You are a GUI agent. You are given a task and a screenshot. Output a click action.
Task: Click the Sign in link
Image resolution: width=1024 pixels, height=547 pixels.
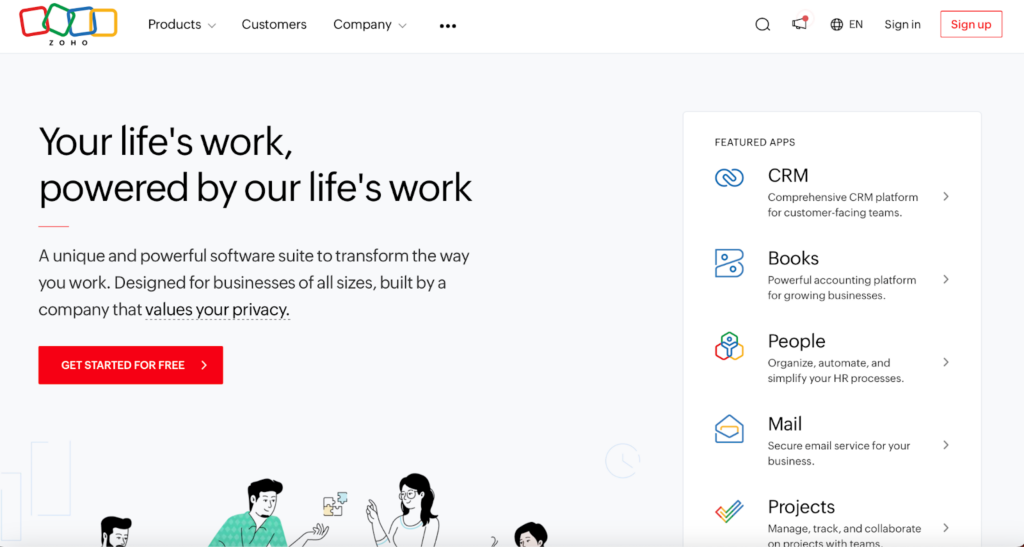point(902,25)
